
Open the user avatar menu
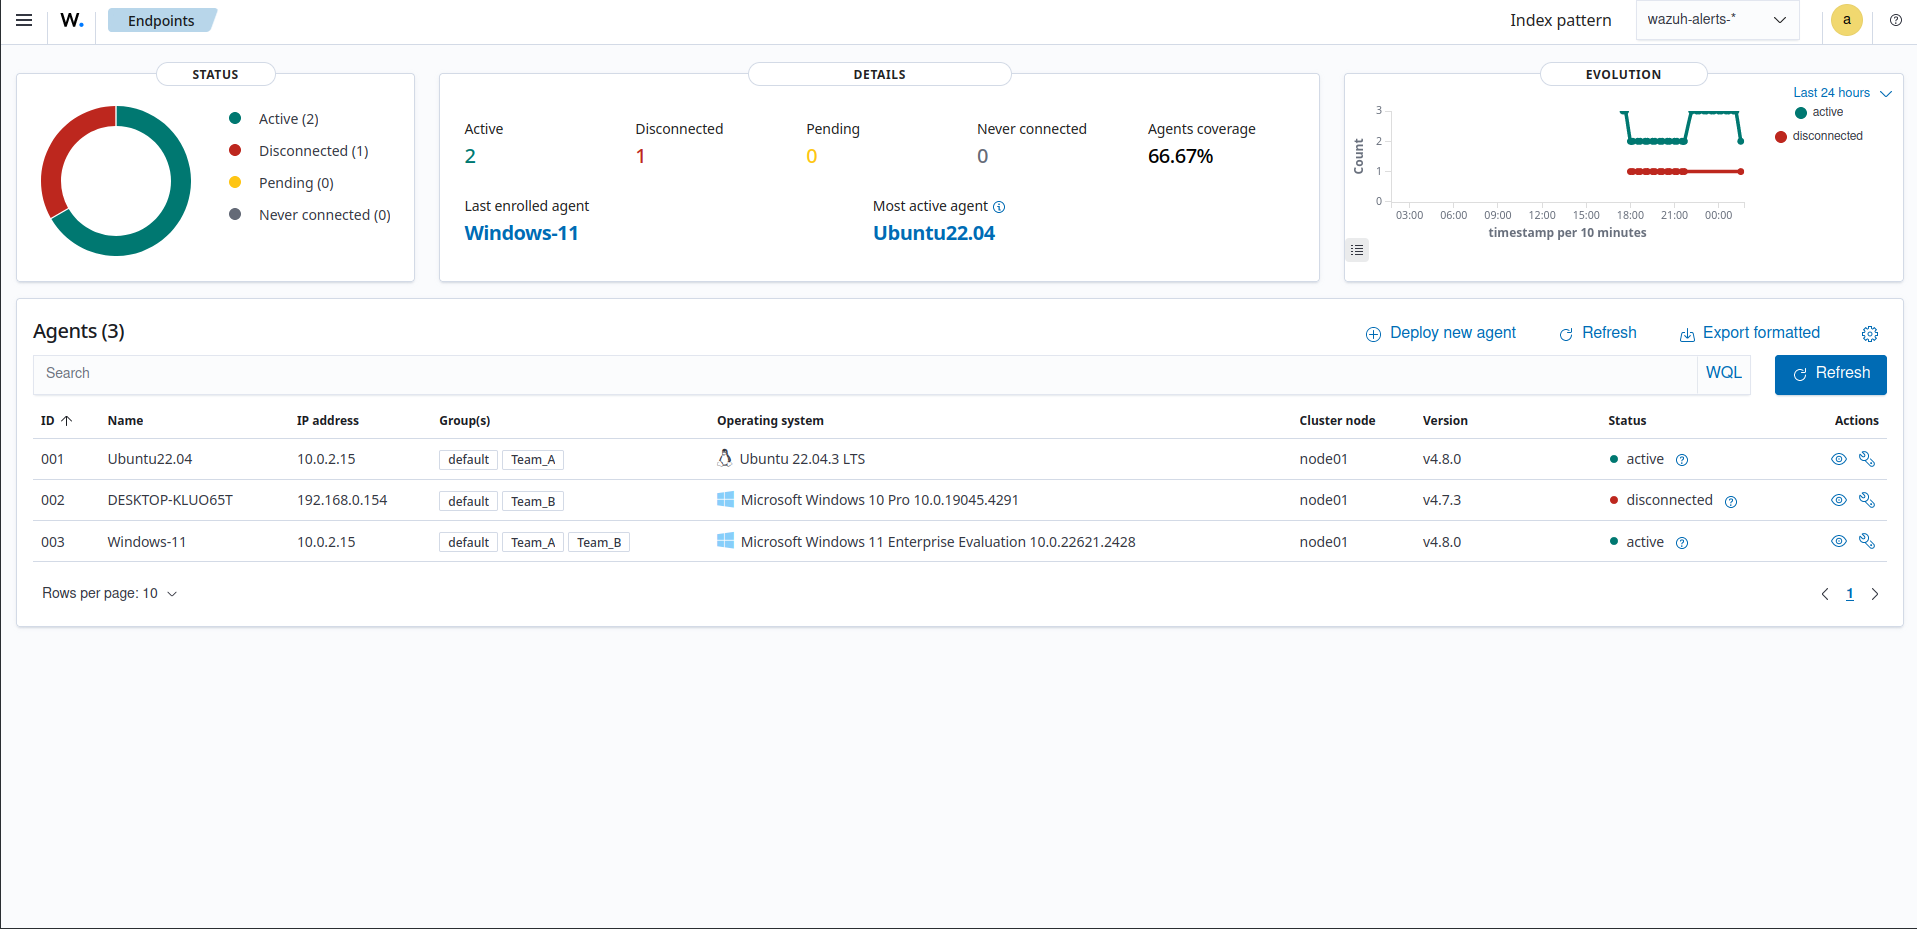click(x=1846, y=20)
